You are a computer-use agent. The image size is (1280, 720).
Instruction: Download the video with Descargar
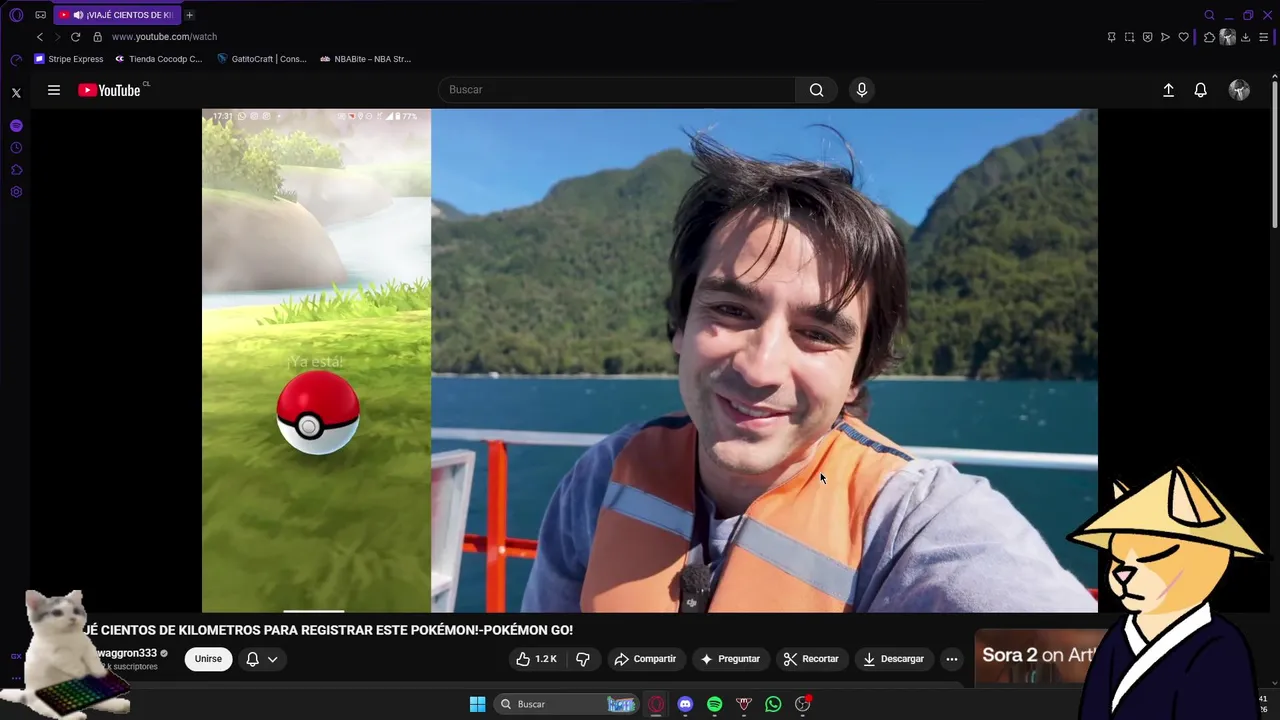coord(893,659)
